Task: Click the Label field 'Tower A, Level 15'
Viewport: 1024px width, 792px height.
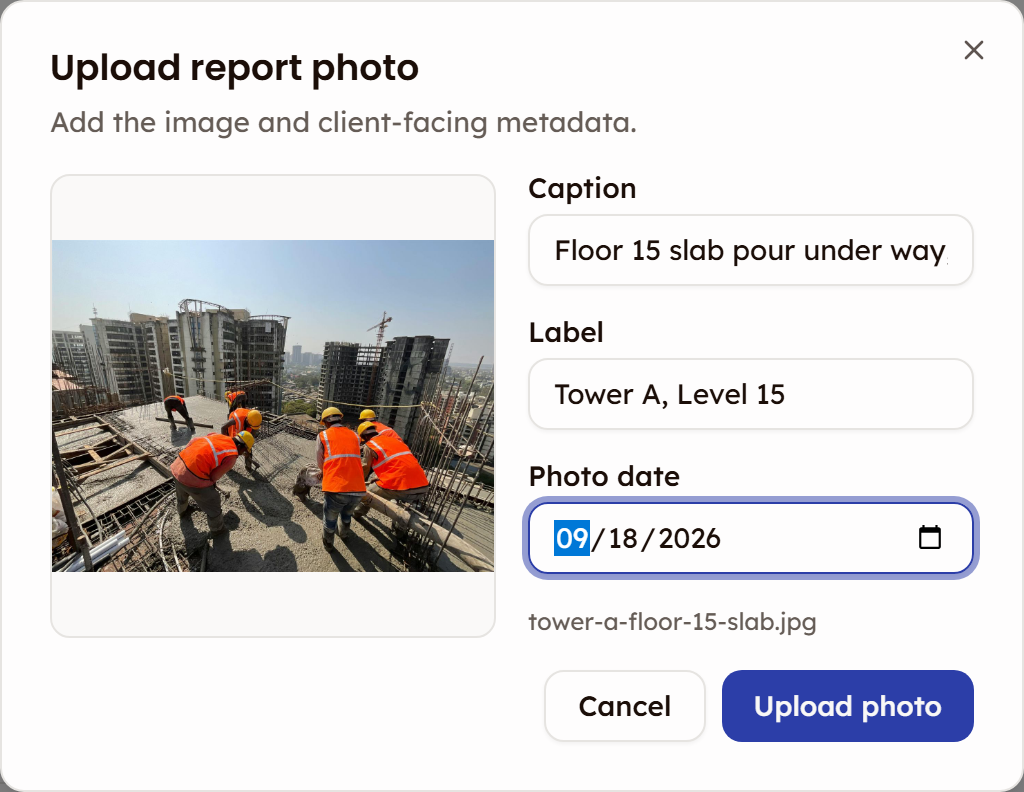Action: click(750, 394)
